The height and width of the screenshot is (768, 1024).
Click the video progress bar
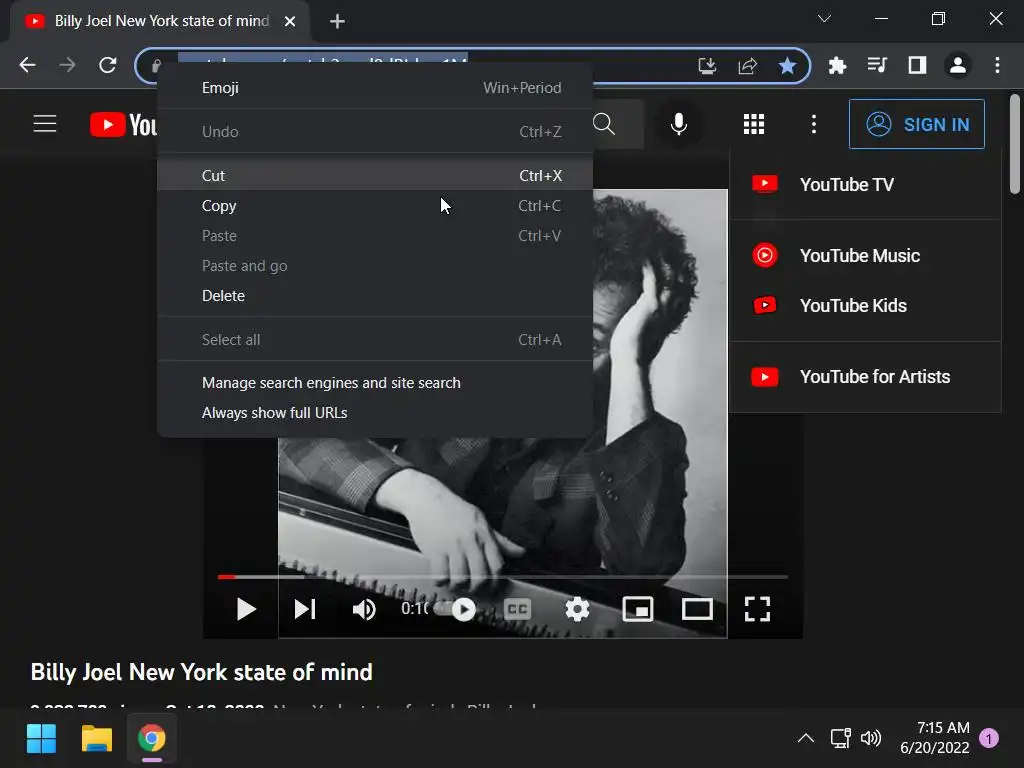503,577
